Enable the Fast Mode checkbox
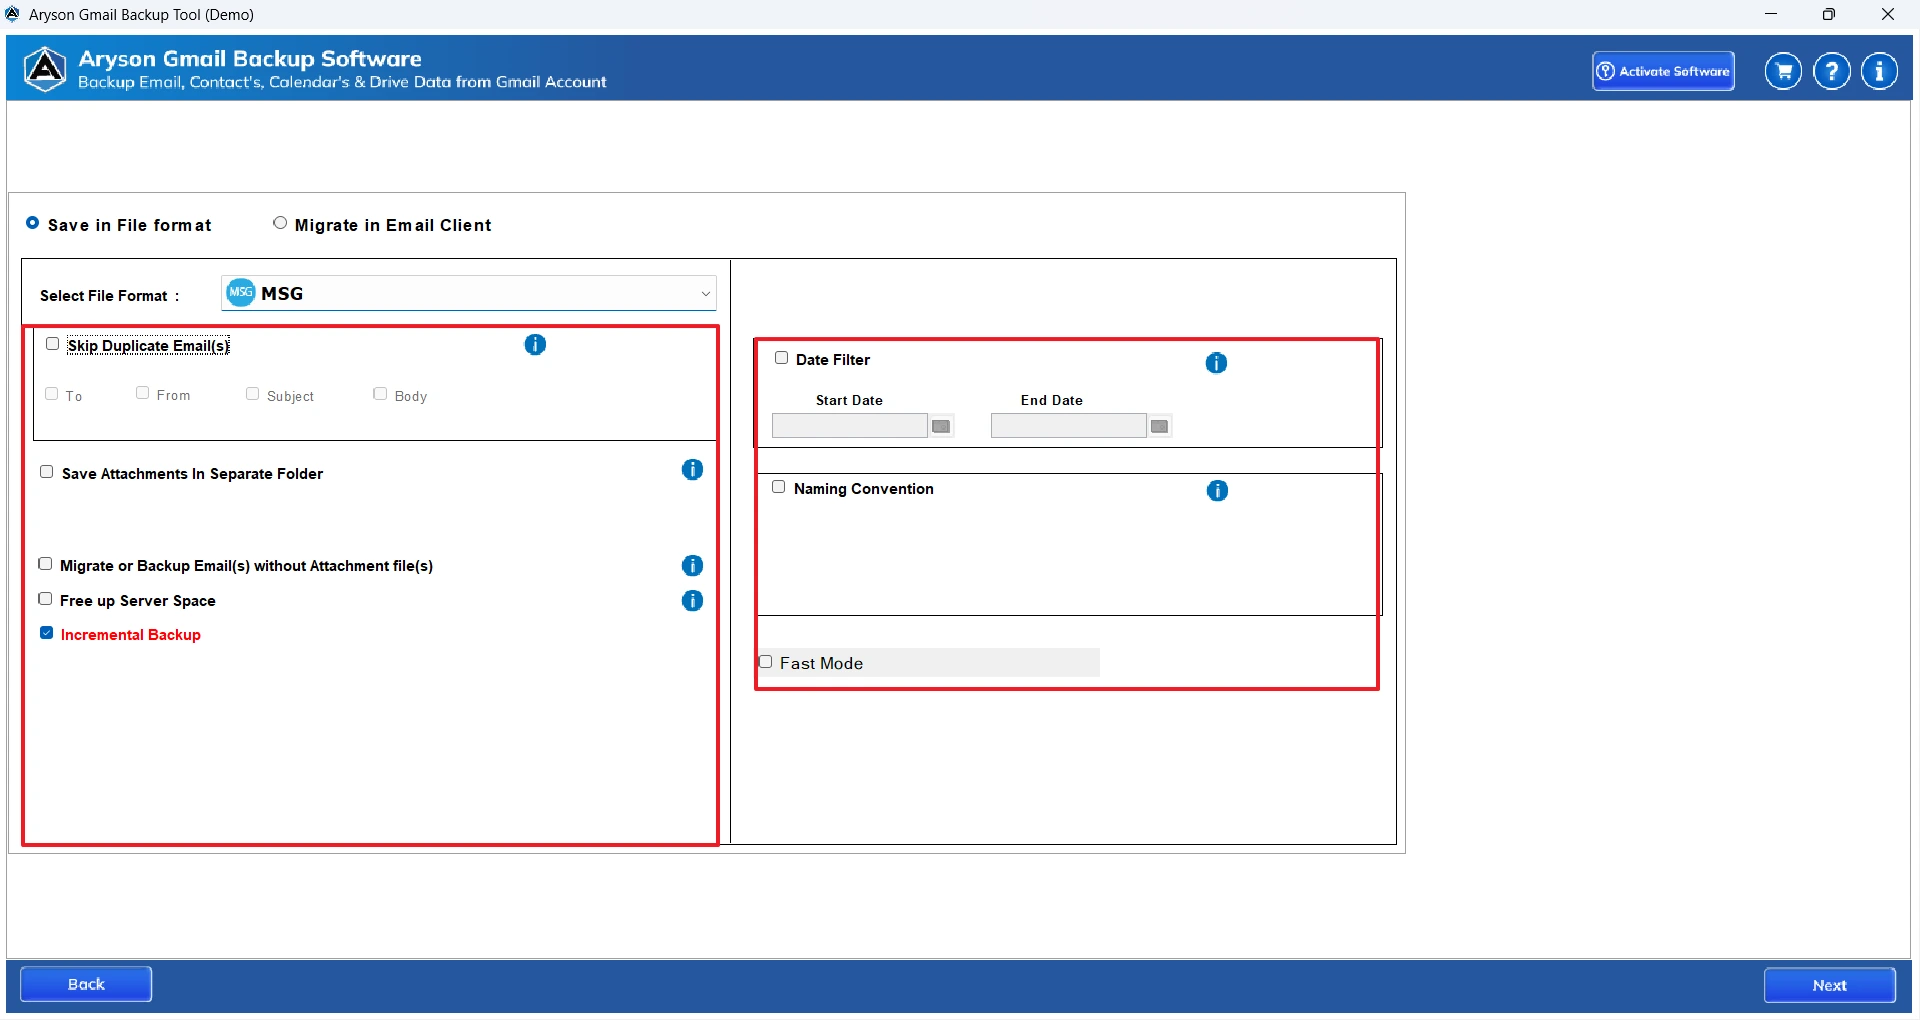Image resolution: width=1920 pixels, height=1020 pixels. tap(766, 662)
